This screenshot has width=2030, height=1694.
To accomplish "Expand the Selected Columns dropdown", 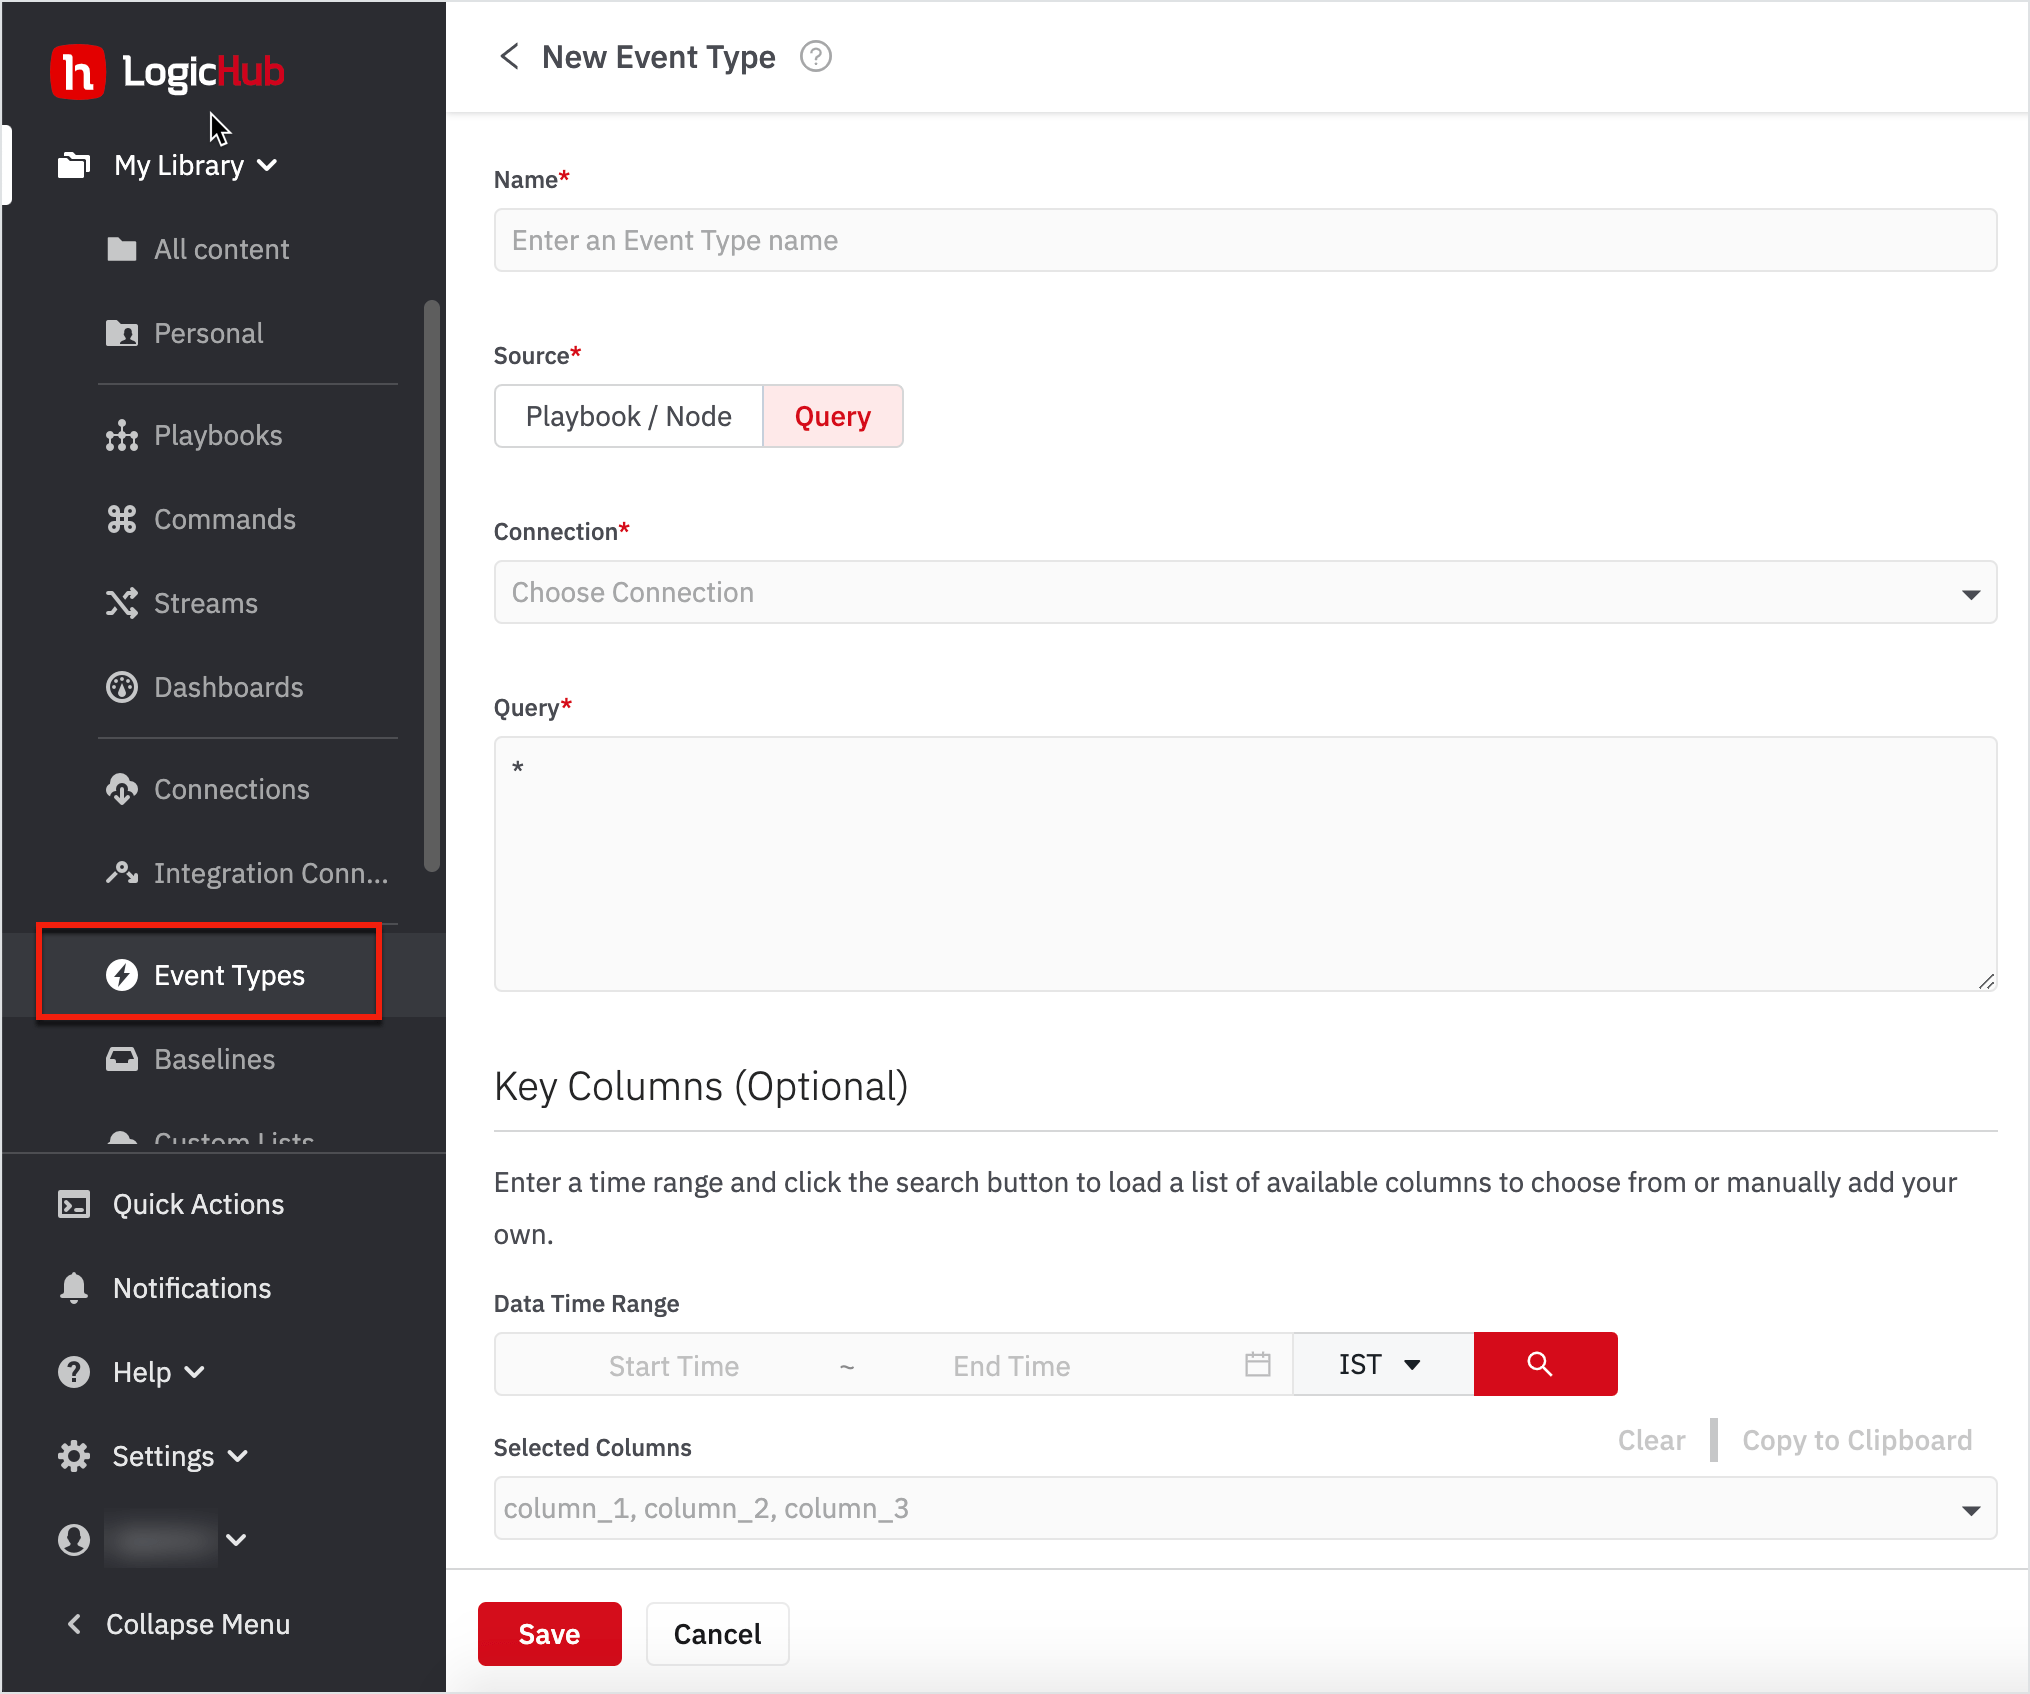I will click(1244, 1508).
